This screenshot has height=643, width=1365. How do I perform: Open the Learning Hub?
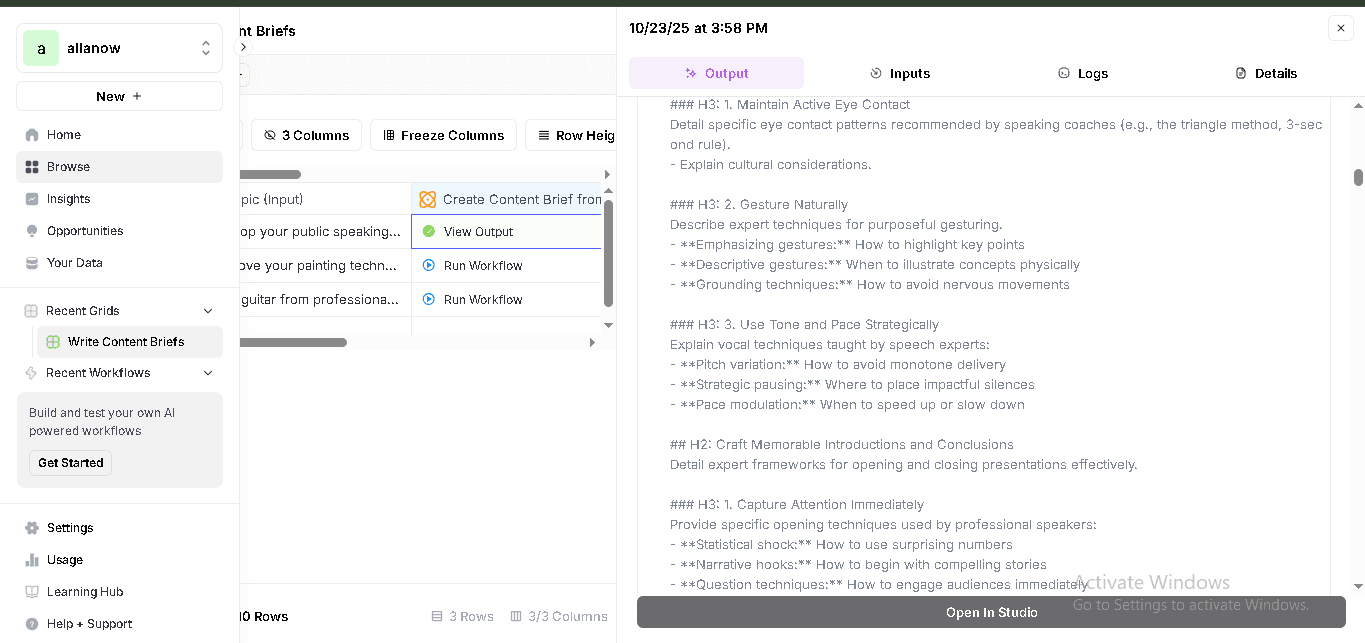click(84, 592)
